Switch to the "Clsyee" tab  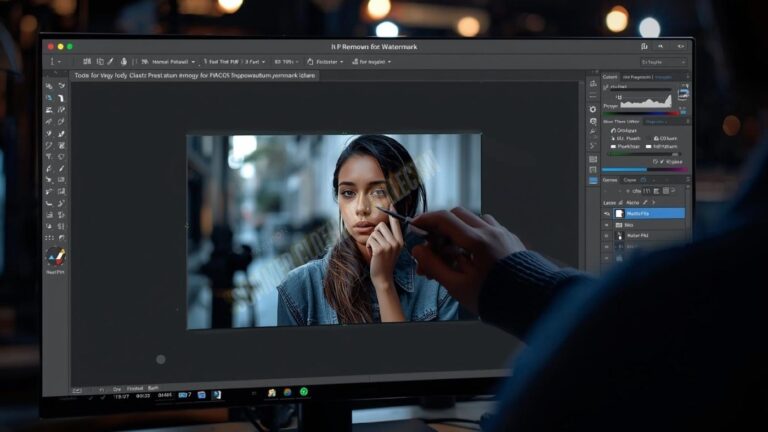(x=630, y=180)
